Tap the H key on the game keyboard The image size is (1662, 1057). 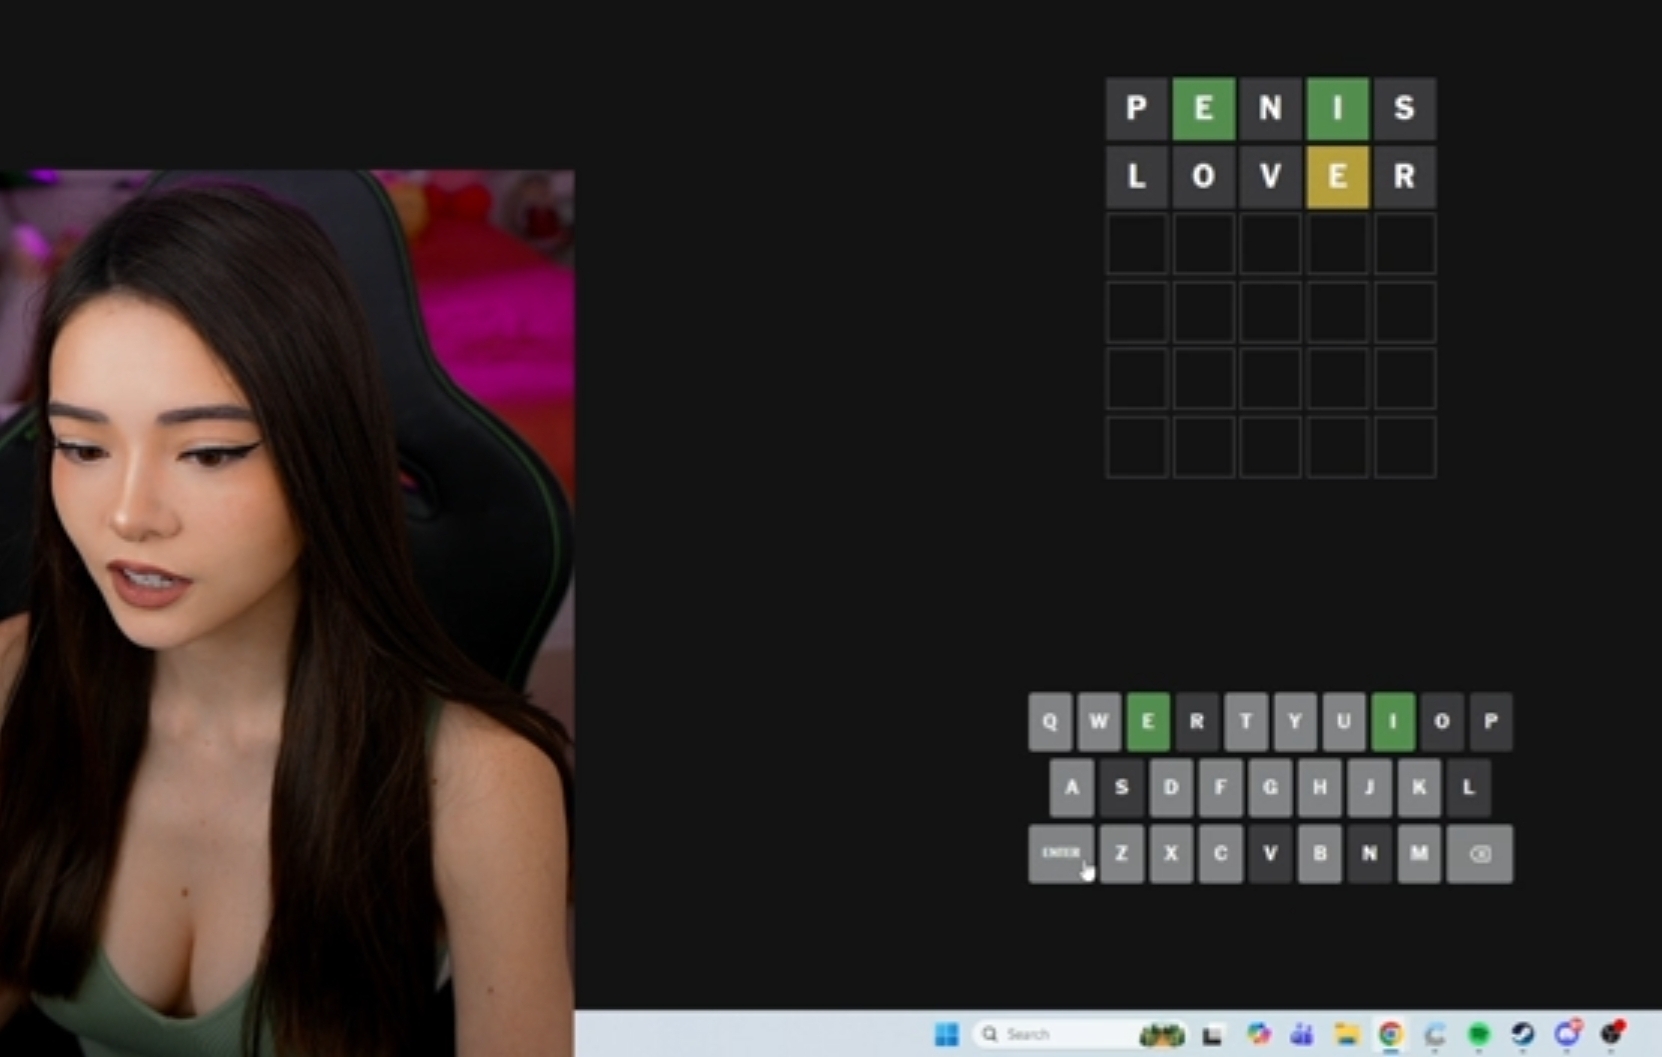tap(1320, 788)
